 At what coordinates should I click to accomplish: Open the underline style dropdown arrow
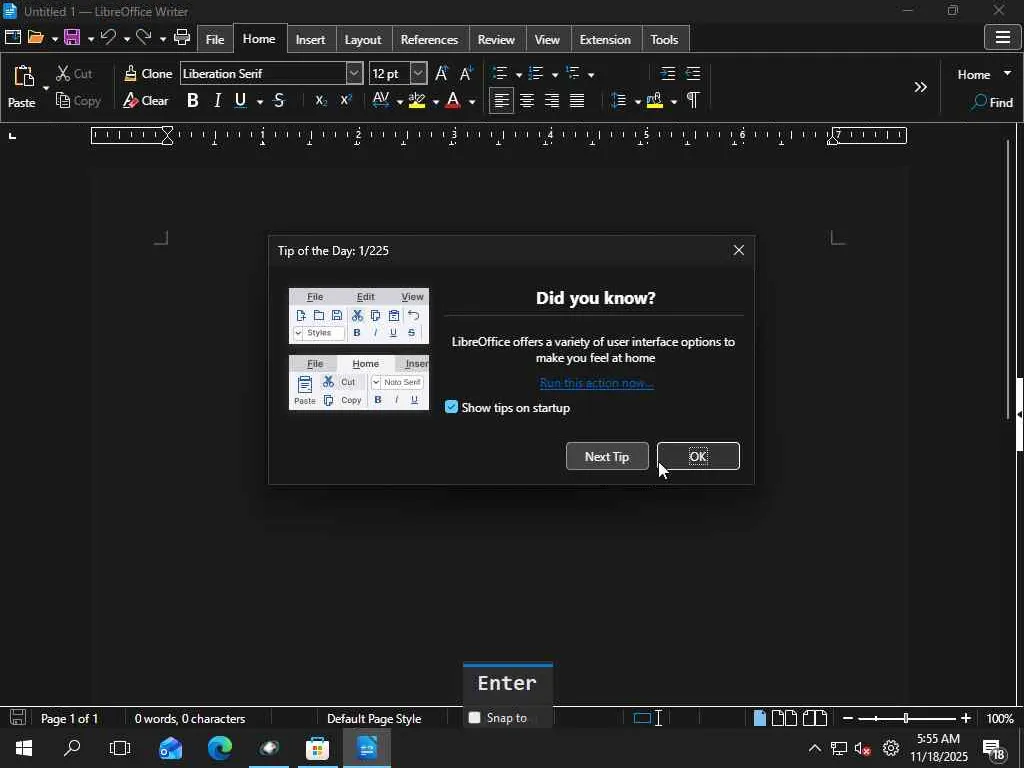point(260,102)
